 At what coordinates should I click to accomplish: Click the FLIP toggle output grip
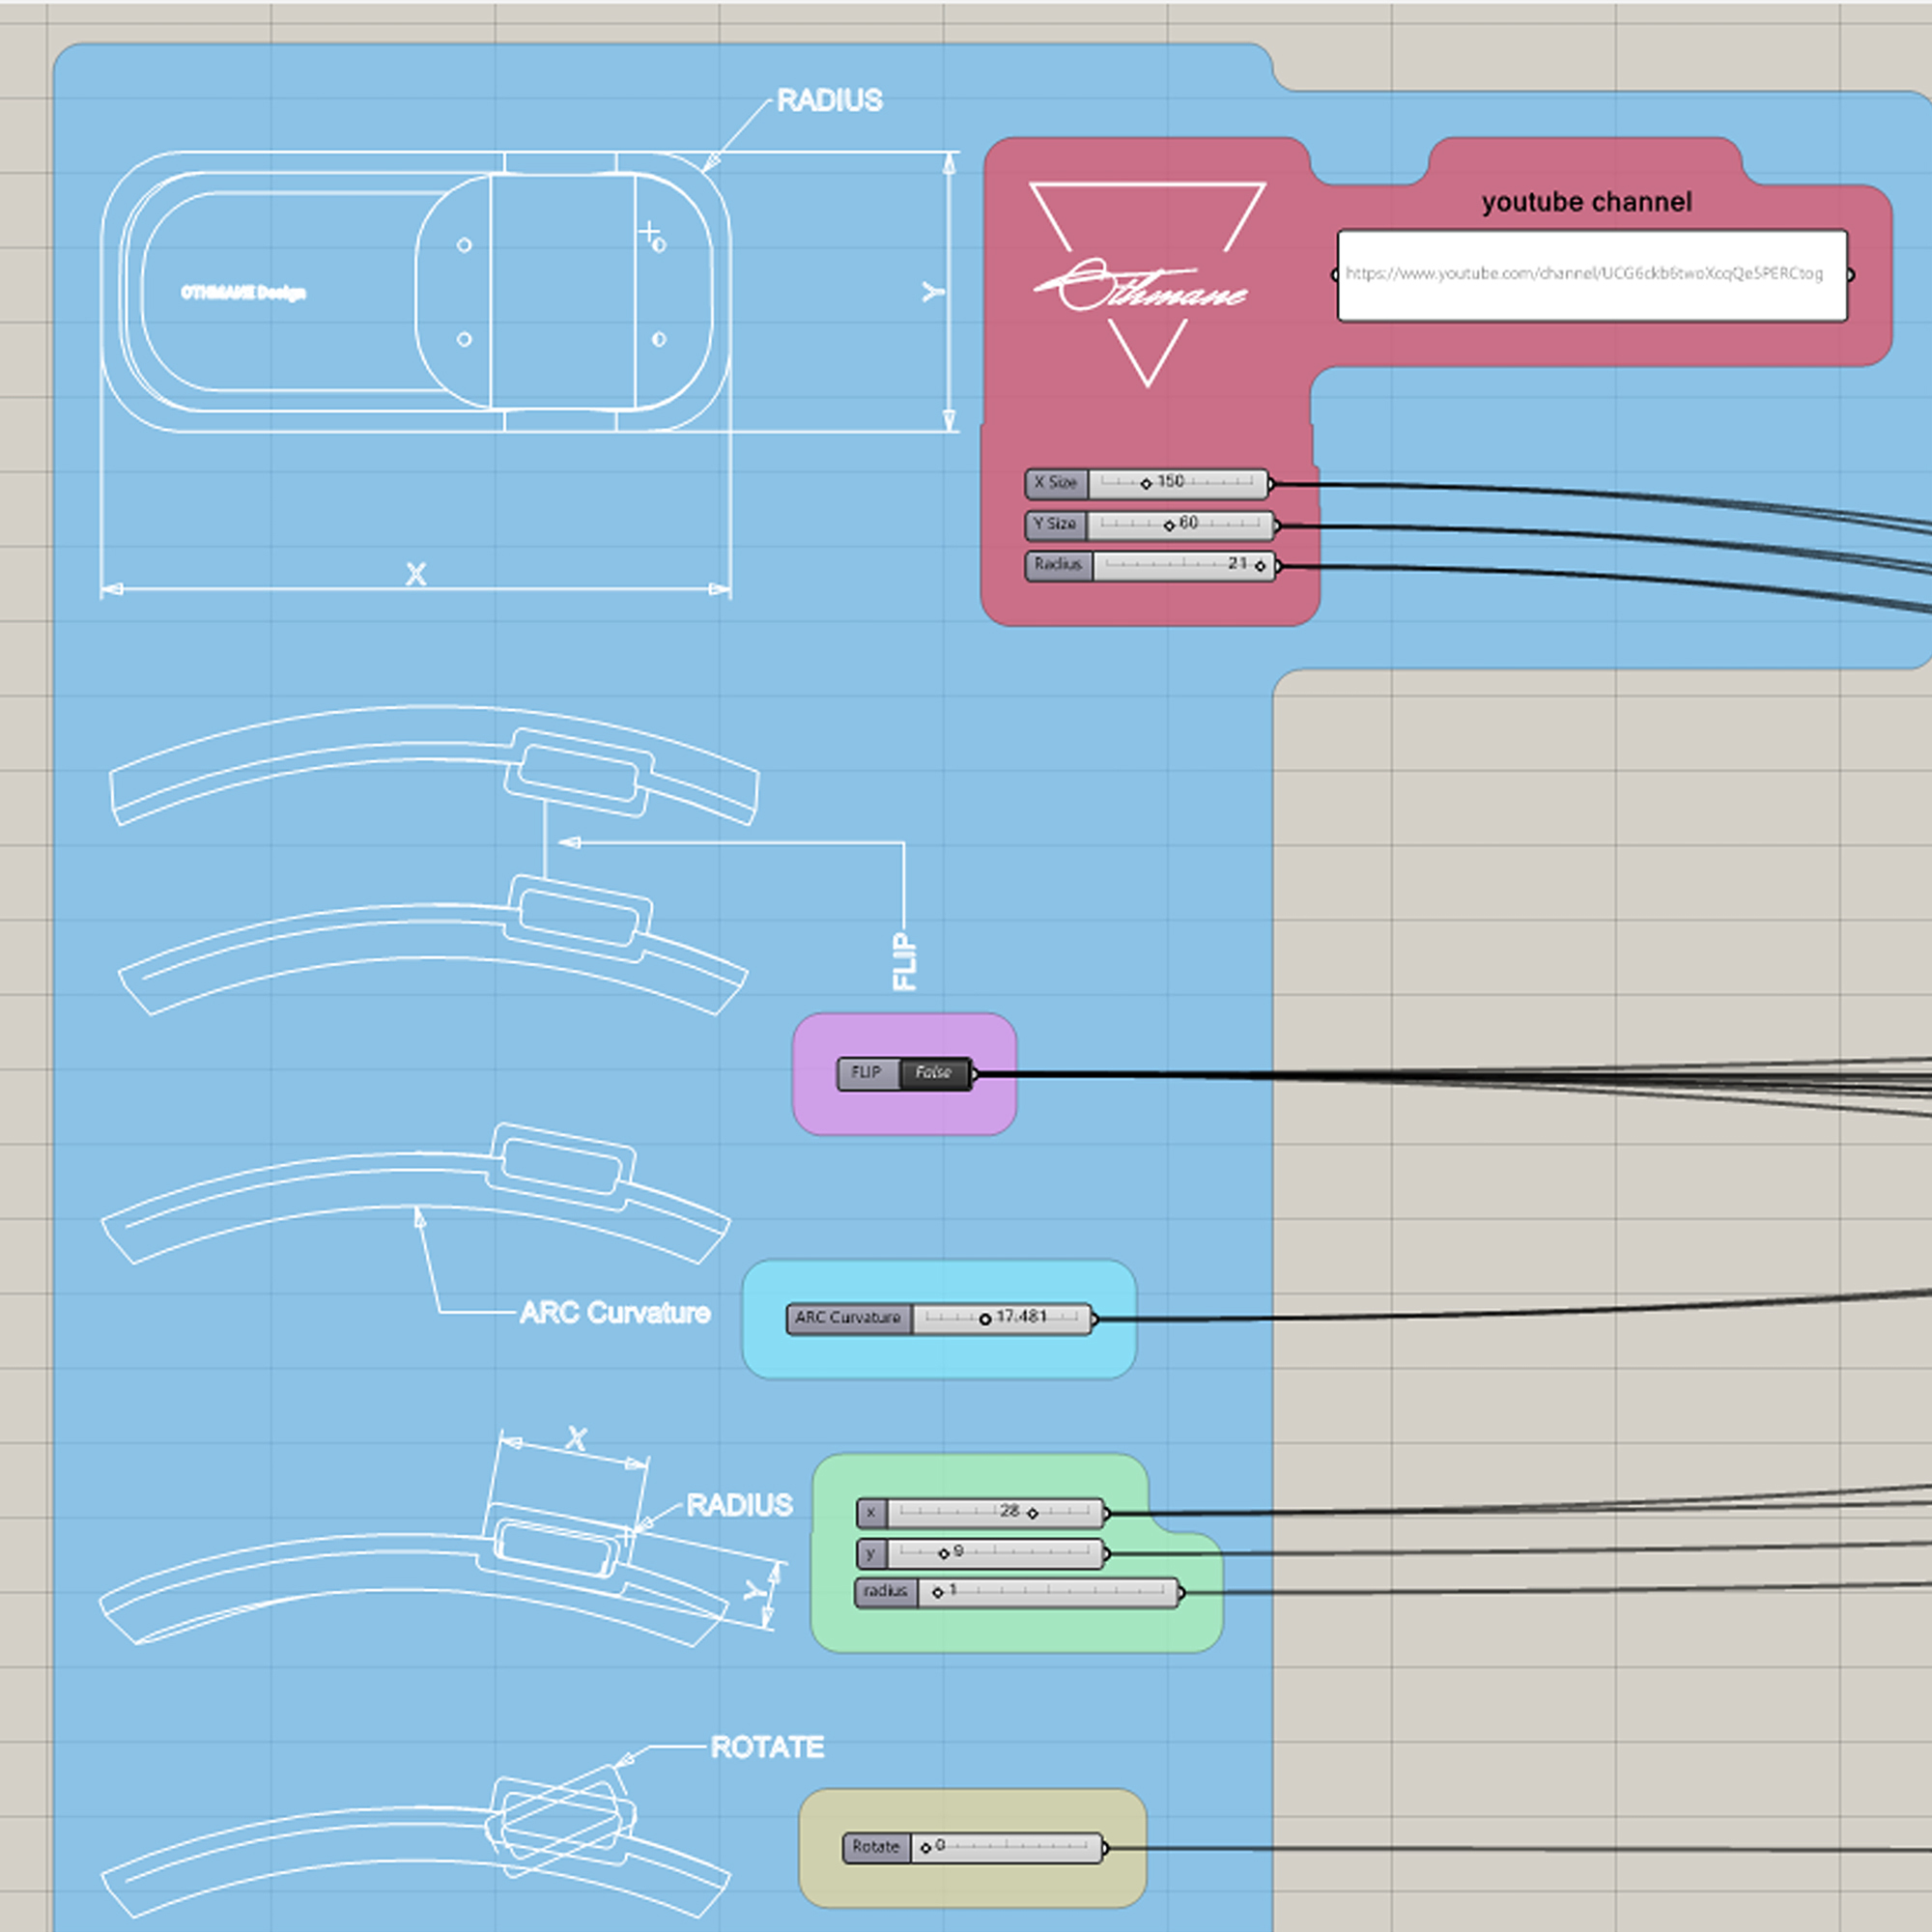(975, 1074)
